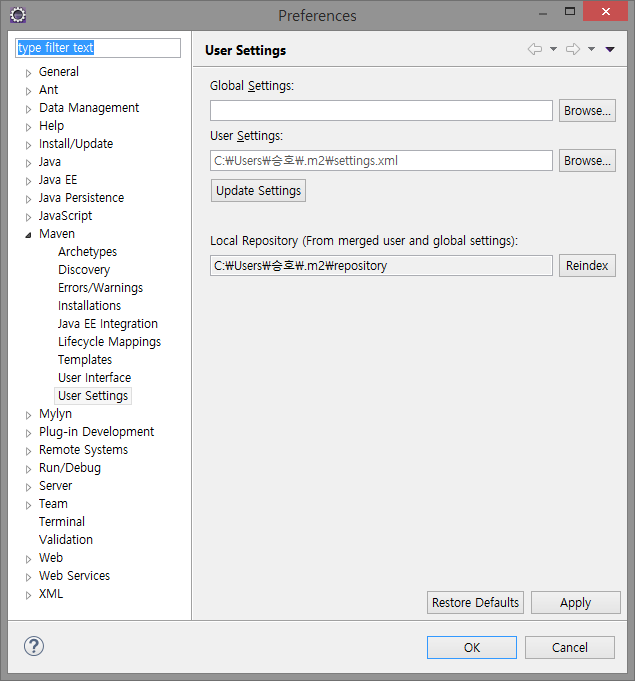635x681 pixels.
Task: Click Restore Defaults button
Action: tap(475, 603)
